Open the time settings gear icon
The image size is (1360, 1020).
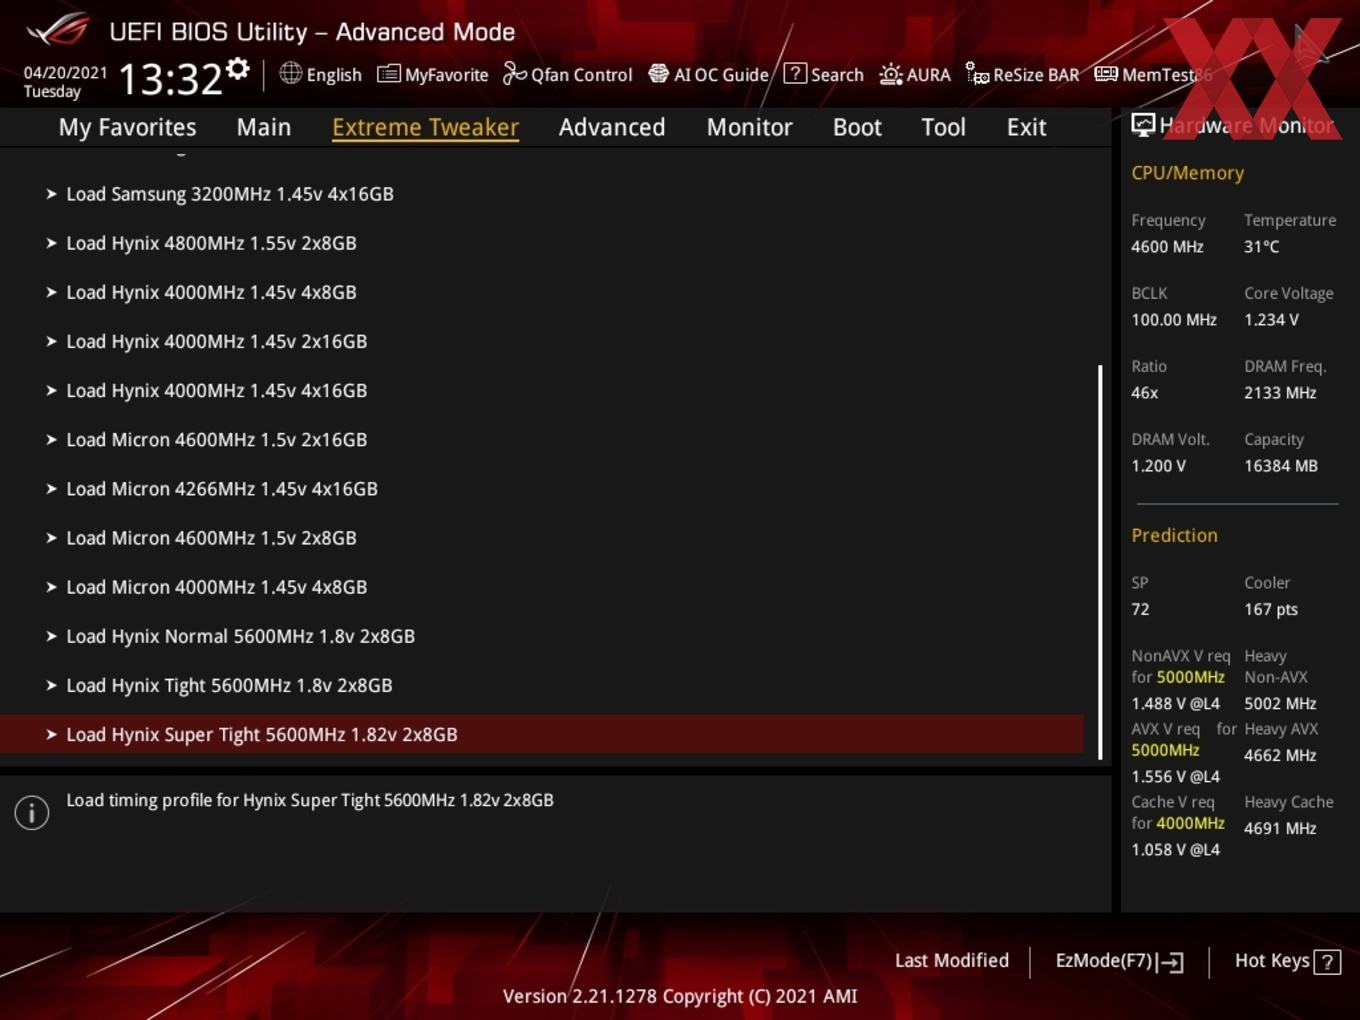(238, 68)
